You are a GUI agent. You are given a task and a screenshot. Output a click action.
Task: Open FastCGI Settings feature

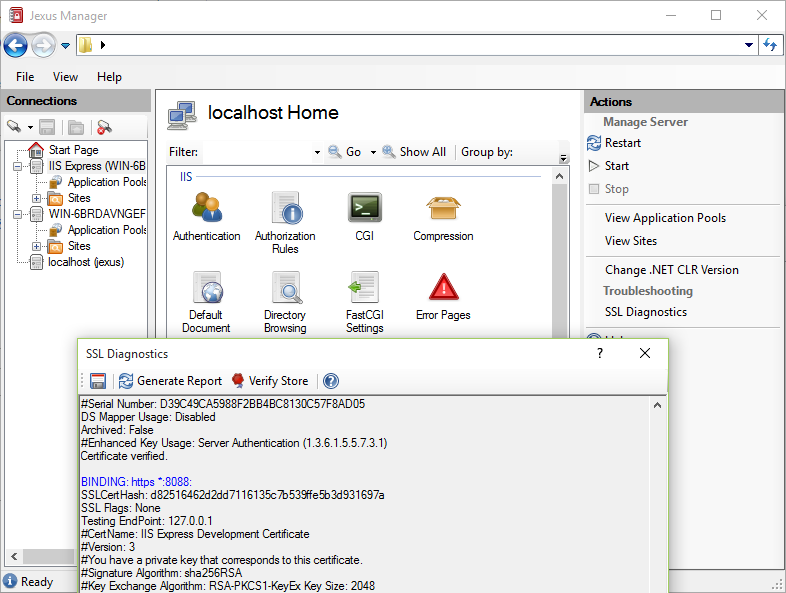click(x=364, y=302)
